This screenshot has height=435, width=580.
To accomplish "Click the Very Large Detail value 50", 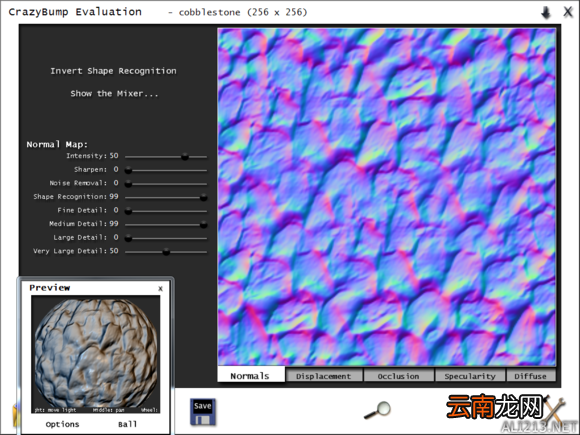I will point(114,251).
